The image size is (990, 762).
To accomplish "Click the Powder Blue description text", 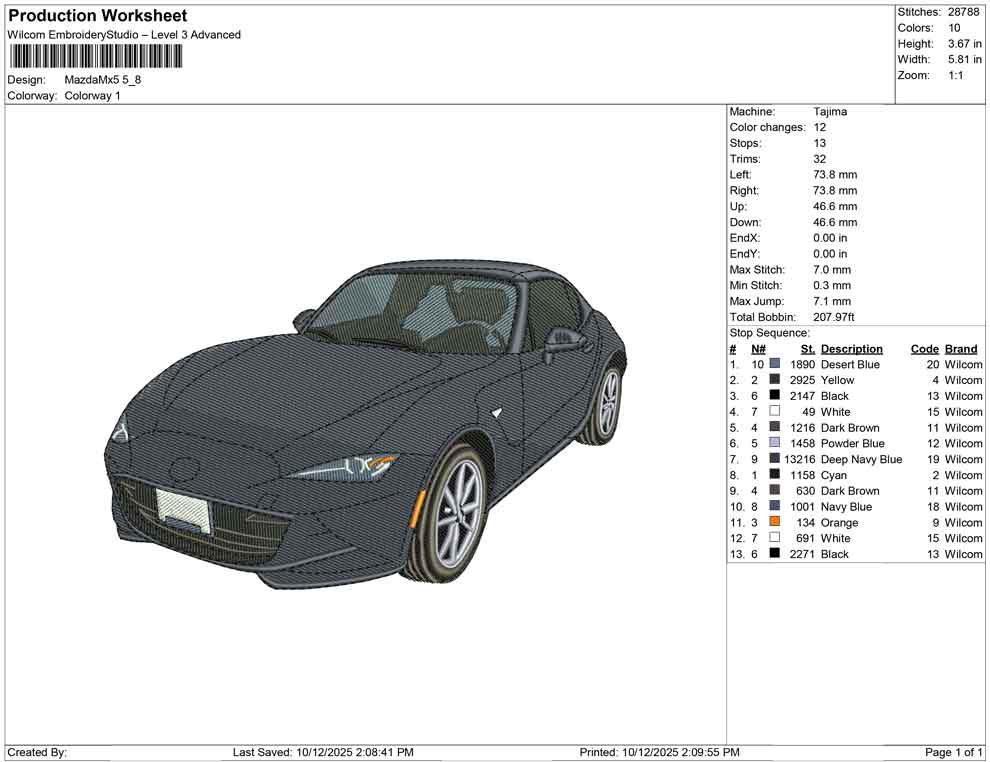I will (852, 443).
